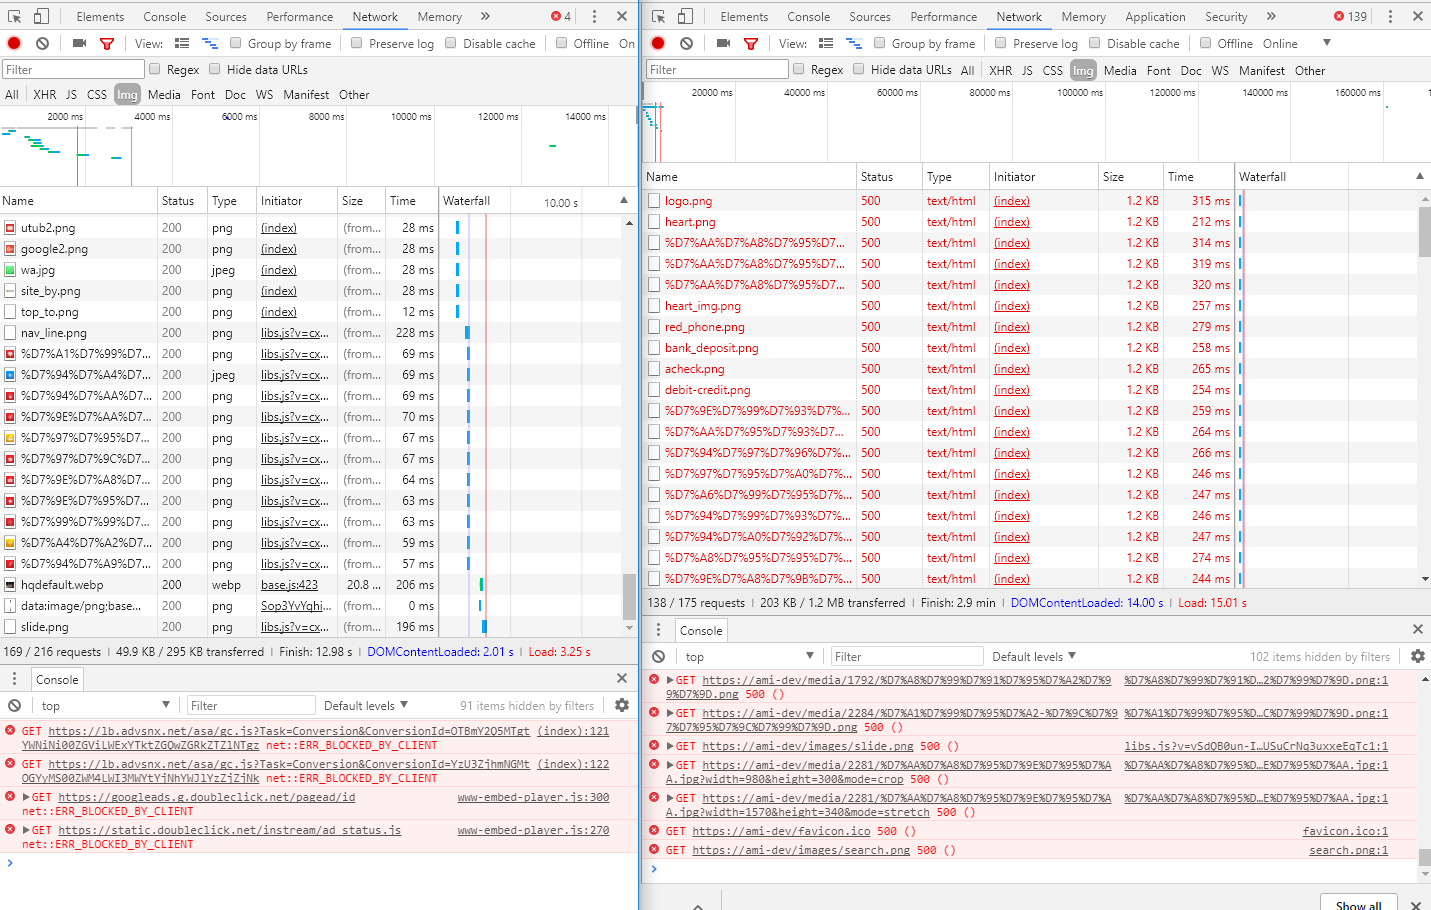This screenshot has height=910, width=1431.
Task: Click the clear network log icon in right panel
Action: [686, 43]
